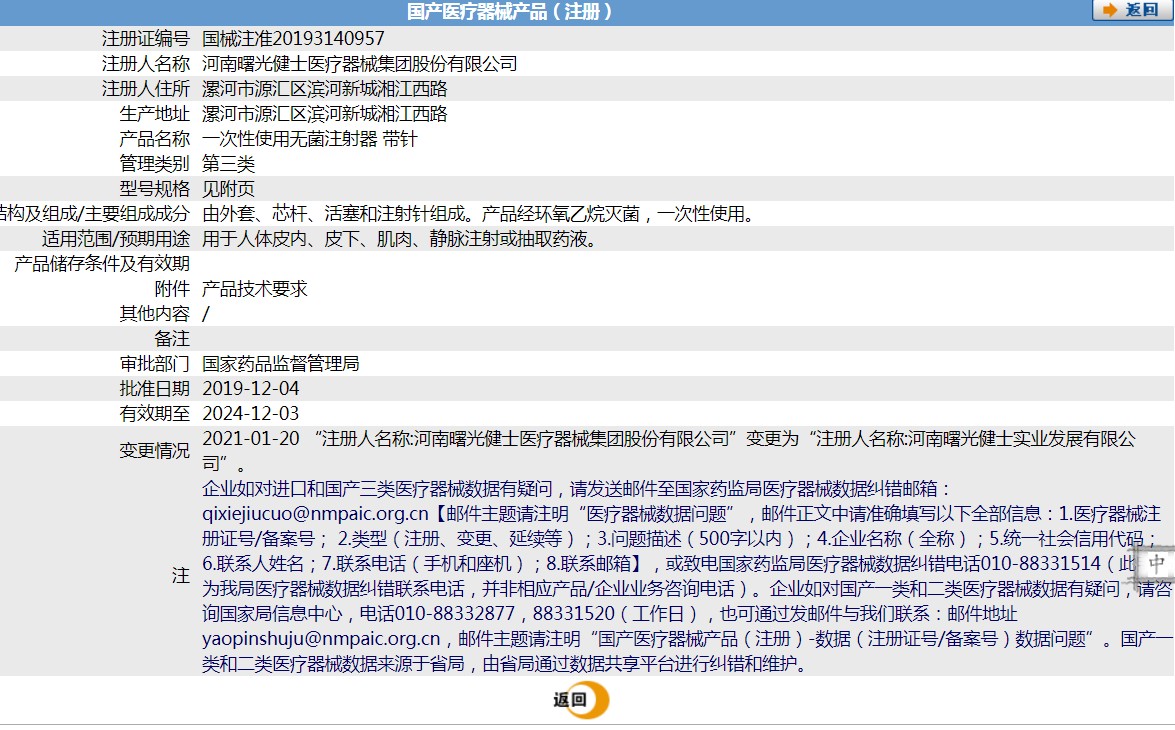Click the attachment value 产品技术要求
The height and width of the screenshot is (730, 1175).
click(x=255, y=289)
